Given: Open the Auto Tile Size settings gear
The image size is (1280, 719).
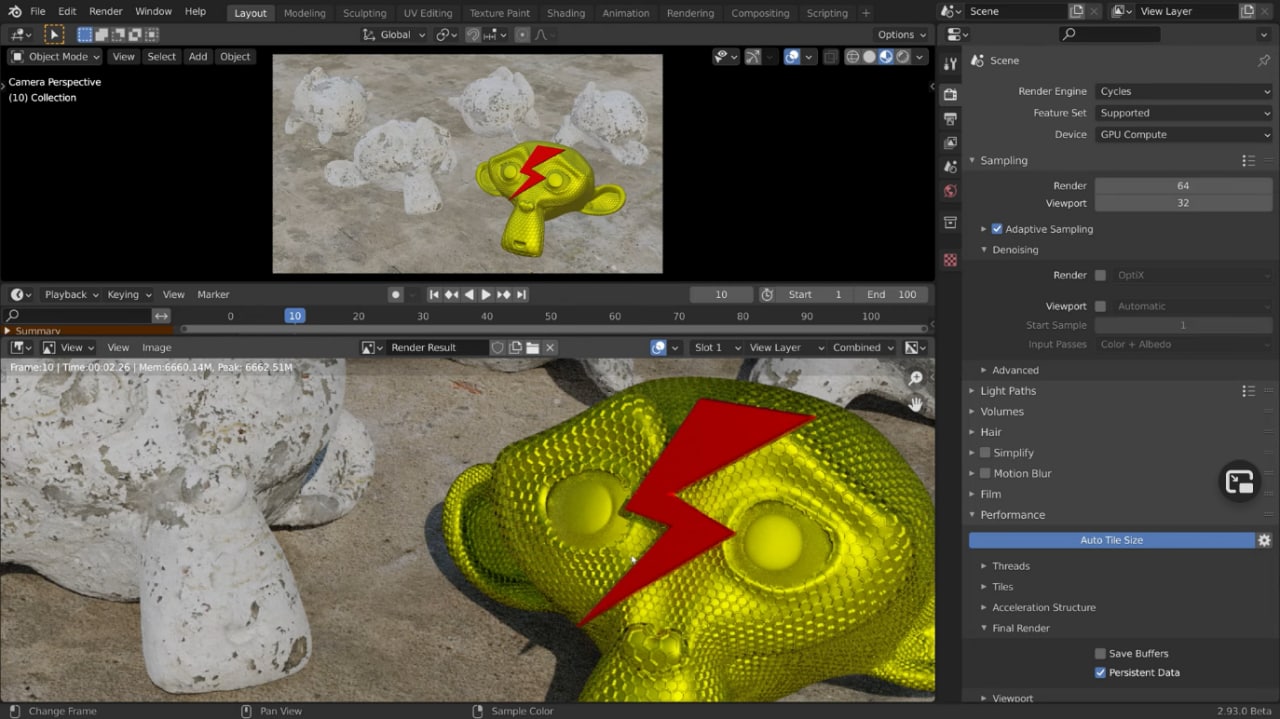Looking at the screenshot, I should tap(1264, 540).
